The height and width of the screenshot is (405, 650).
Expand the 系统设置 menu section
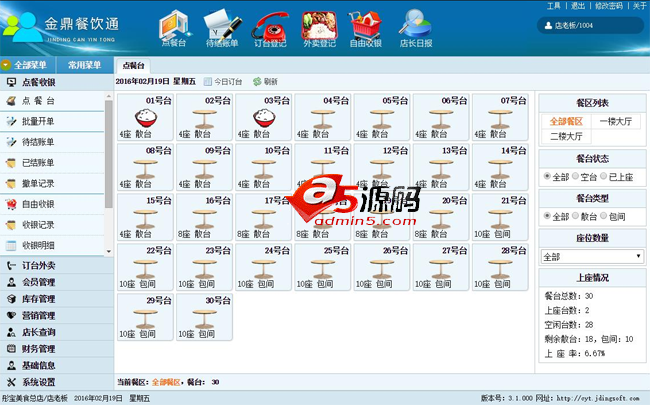pyautogui.click(x=57, y=382)
